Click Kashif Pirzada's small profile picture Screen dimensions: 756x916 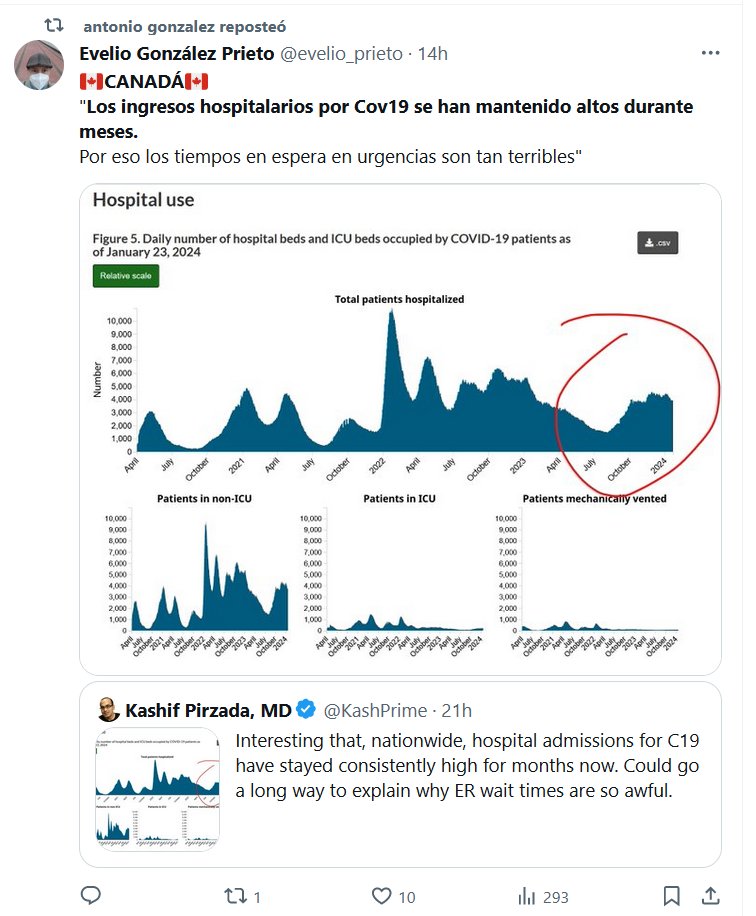coord(108,711)
